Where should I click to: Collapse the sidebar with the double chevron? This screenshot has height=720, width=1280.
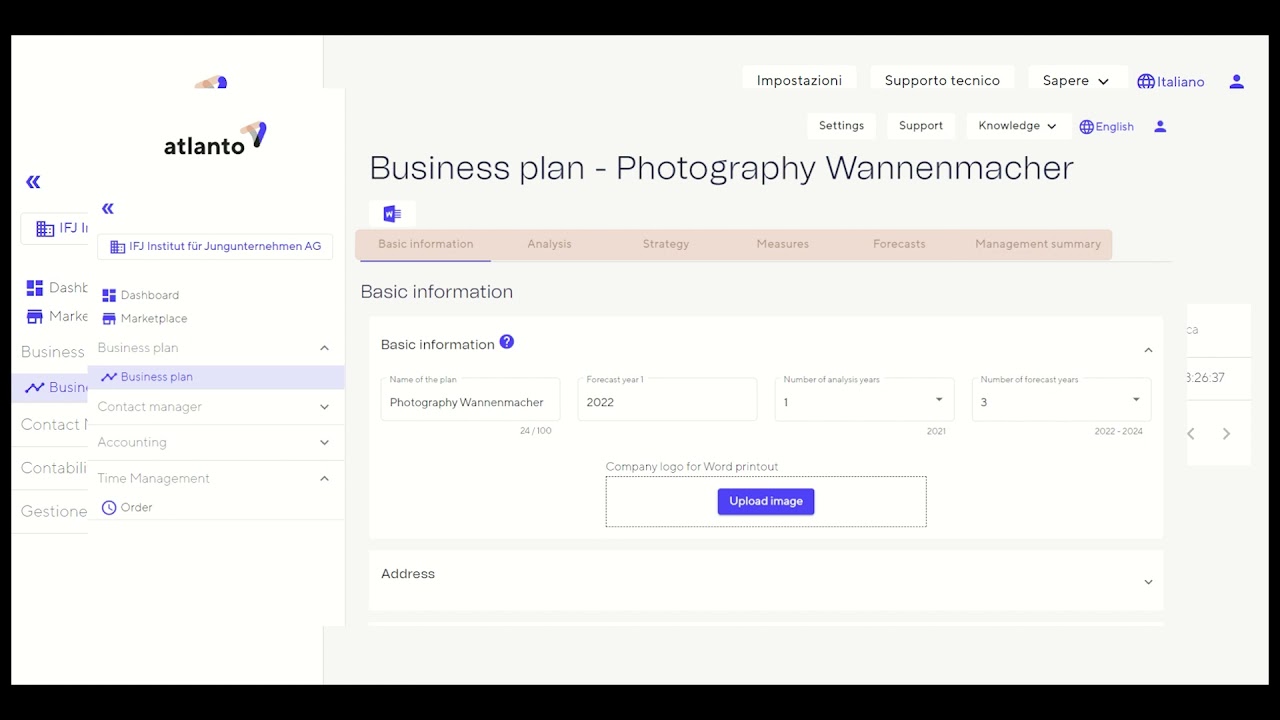point(107,209)
